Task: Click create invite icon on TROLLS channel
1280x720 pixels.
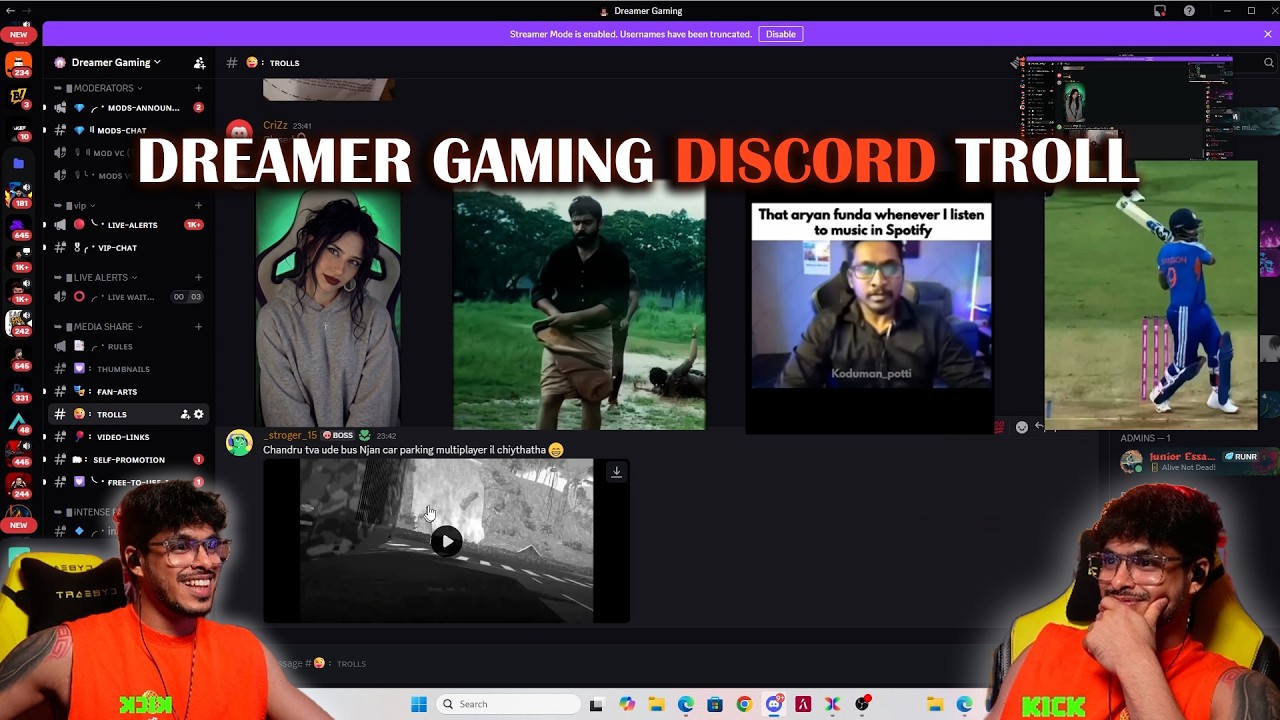Action: 185,414
